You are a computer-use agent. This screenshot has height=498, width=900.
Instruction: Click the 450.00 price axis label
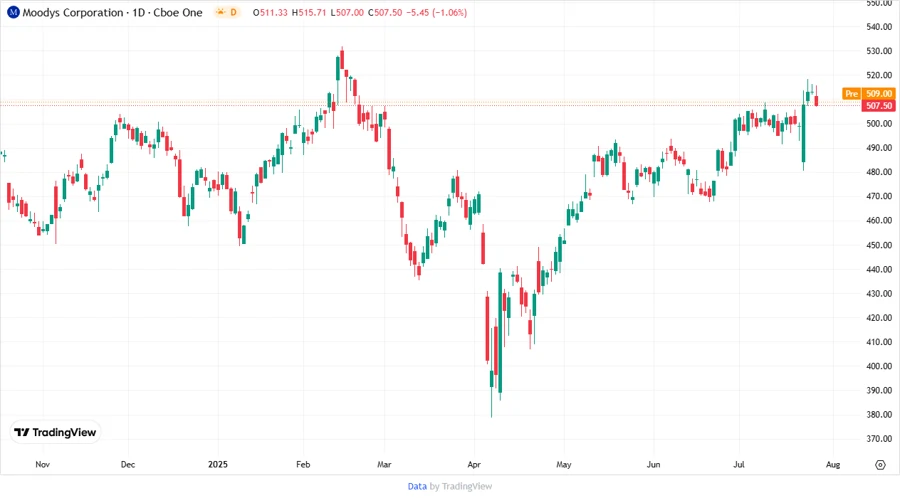pos(879,245)
